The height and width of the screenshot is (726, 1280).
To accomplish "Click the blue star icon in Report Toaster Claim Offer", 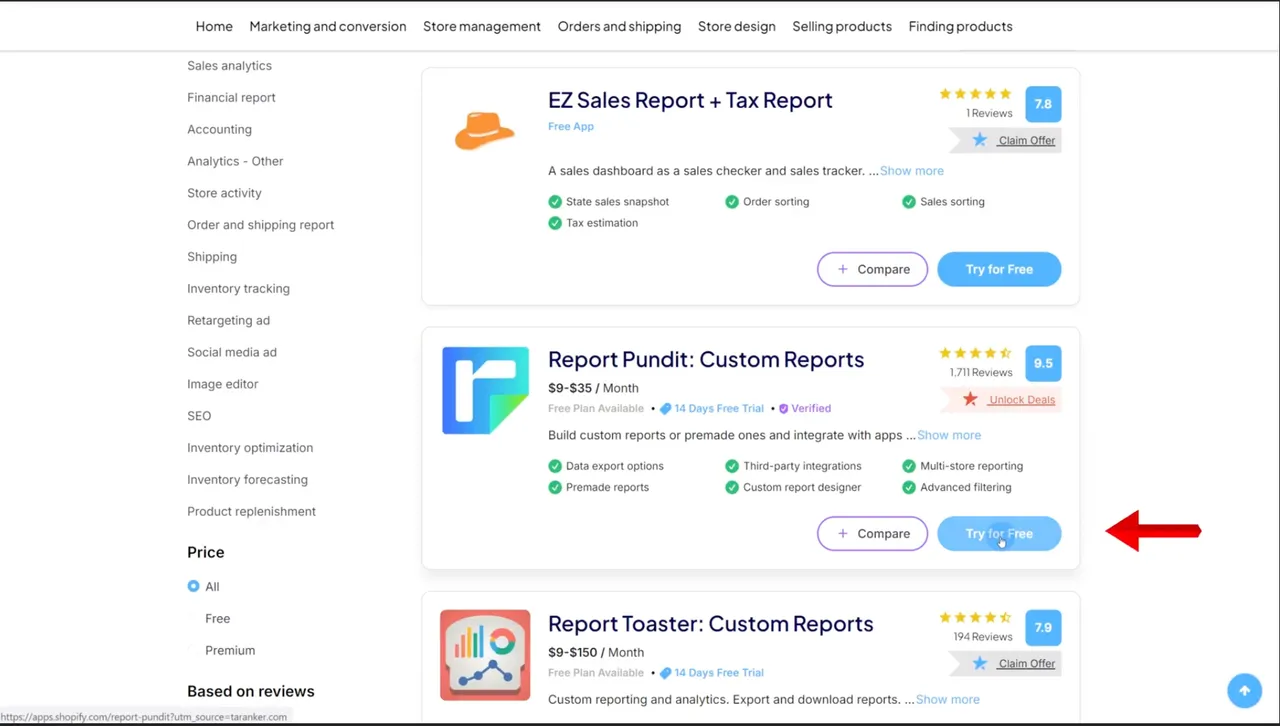I will [x=980, y=663].
